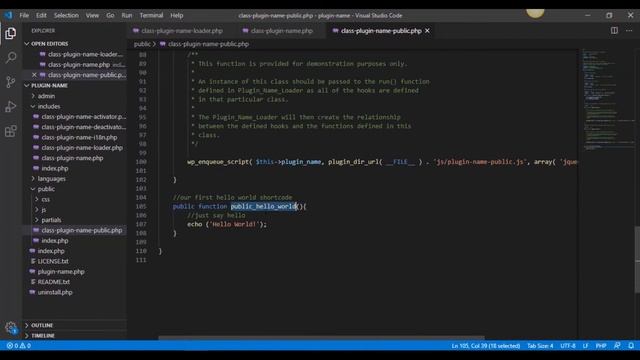The height and width of the screenshot is (360, 640).
Task: Click the VS Code logo icon
Action: pyautogui.click(x=8, y=16)
